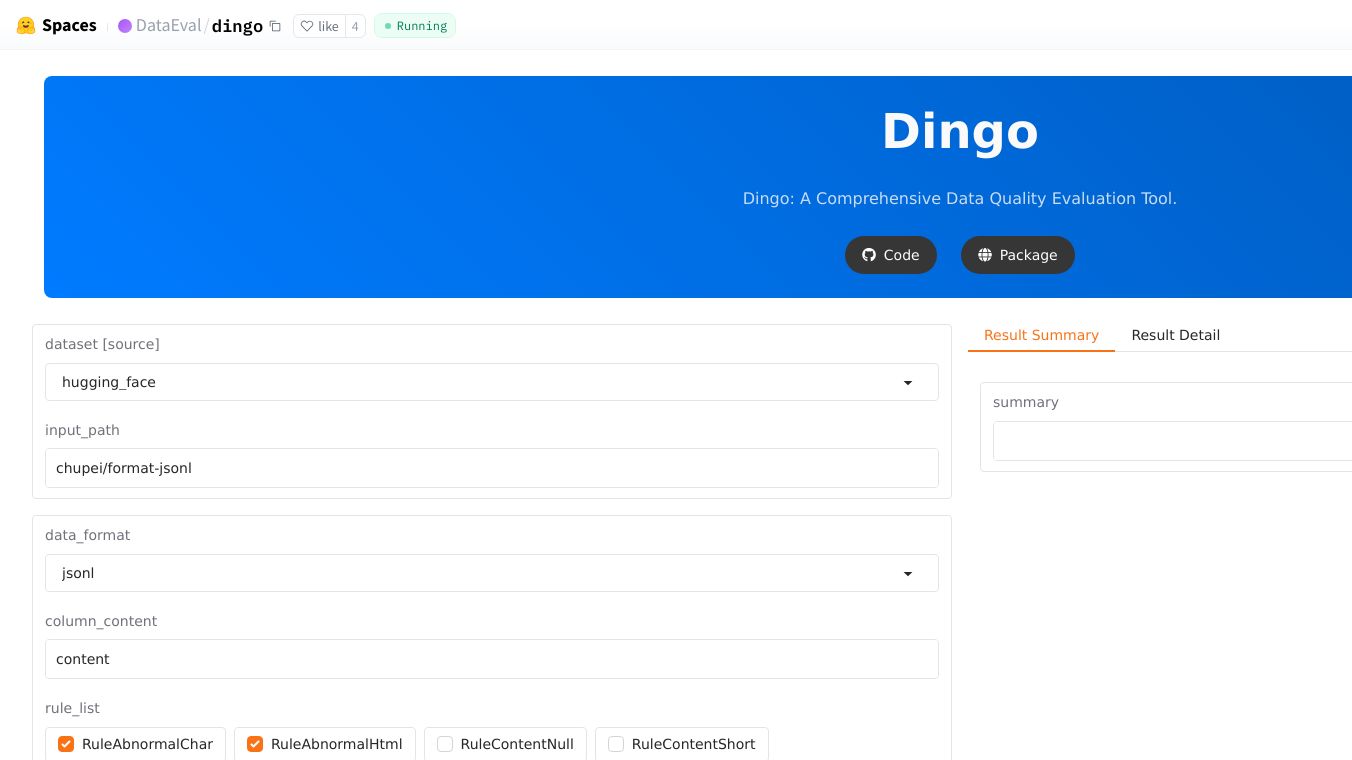Switch to the Result Summary tab
The height and width of the screenshot is (760, 1352).
tap(1041, 335)
